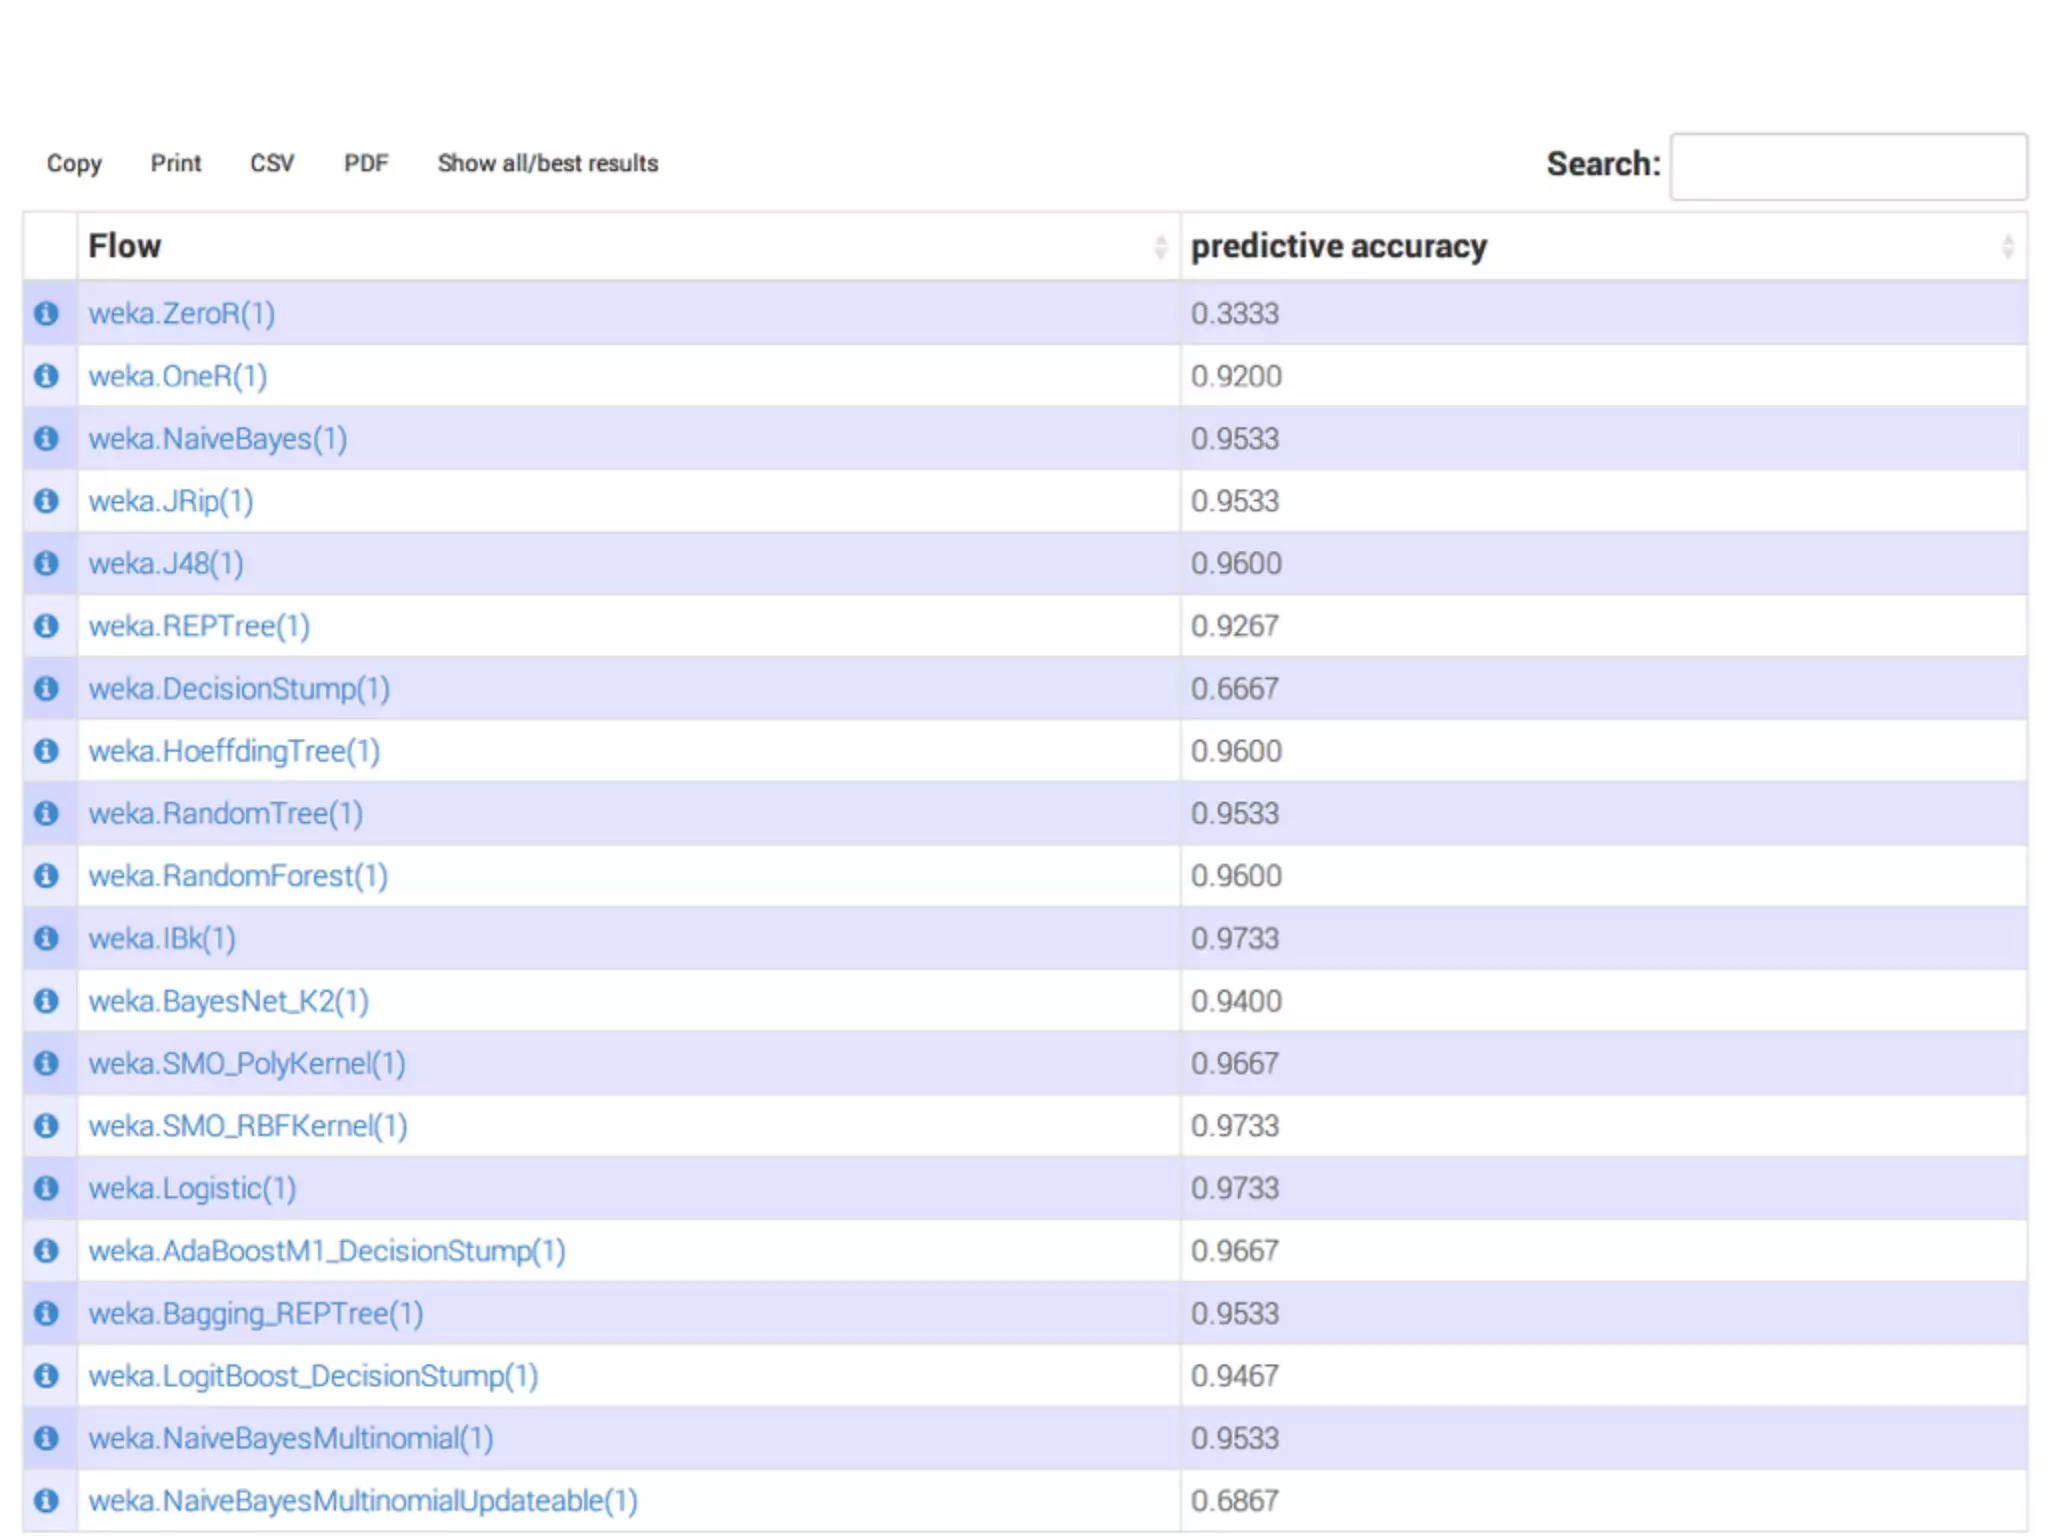Follow the weka.AdaBoostM1_DecisionStump(1) link
Image resolution: width=2048 pixels, height=1536 pixels.
tap(327, 1251)
